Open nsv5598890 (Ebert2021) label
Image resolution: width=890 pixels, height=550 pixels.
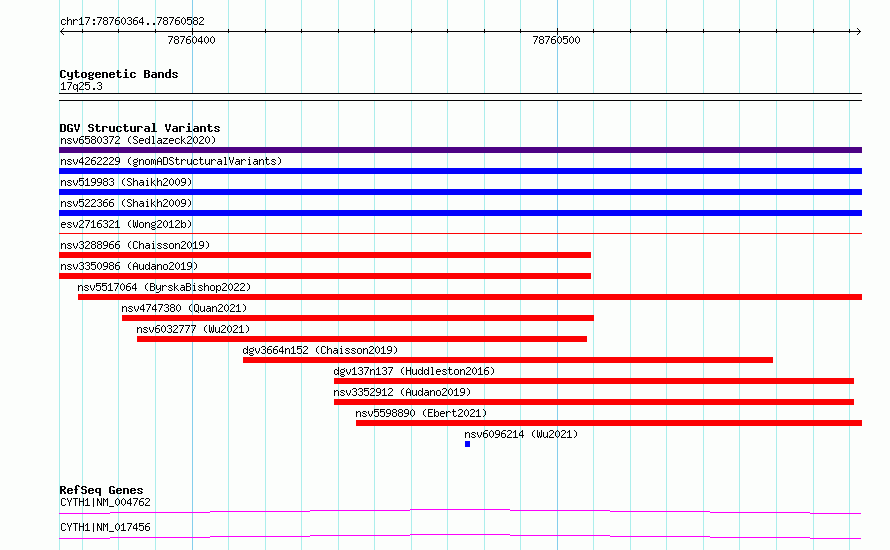tap(421, 413)
